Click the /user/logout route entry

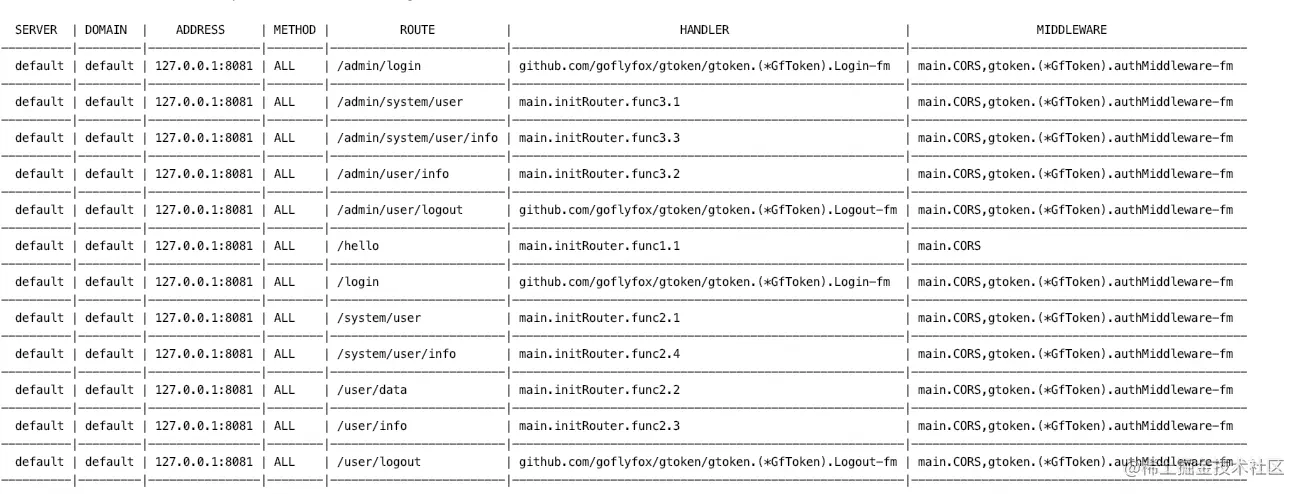(x=379, y=462)
